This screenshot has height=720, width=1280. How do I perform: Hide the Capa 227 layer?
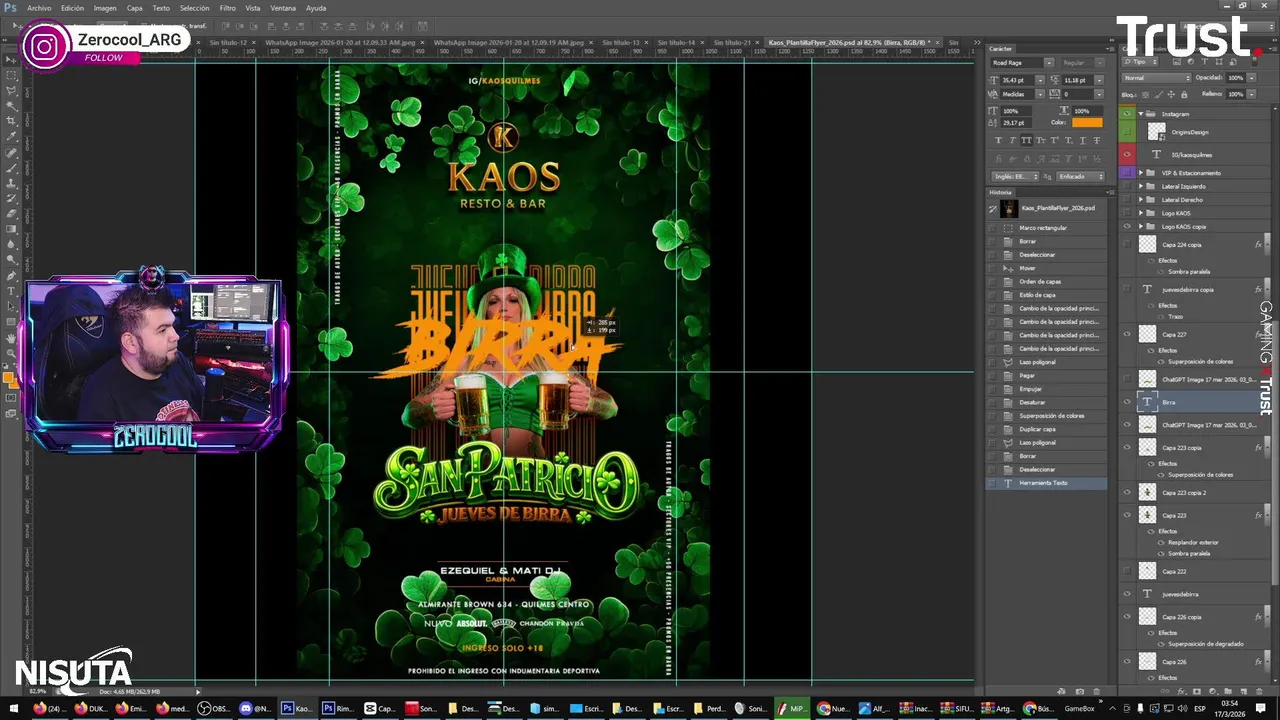[x=1127, y=335]
